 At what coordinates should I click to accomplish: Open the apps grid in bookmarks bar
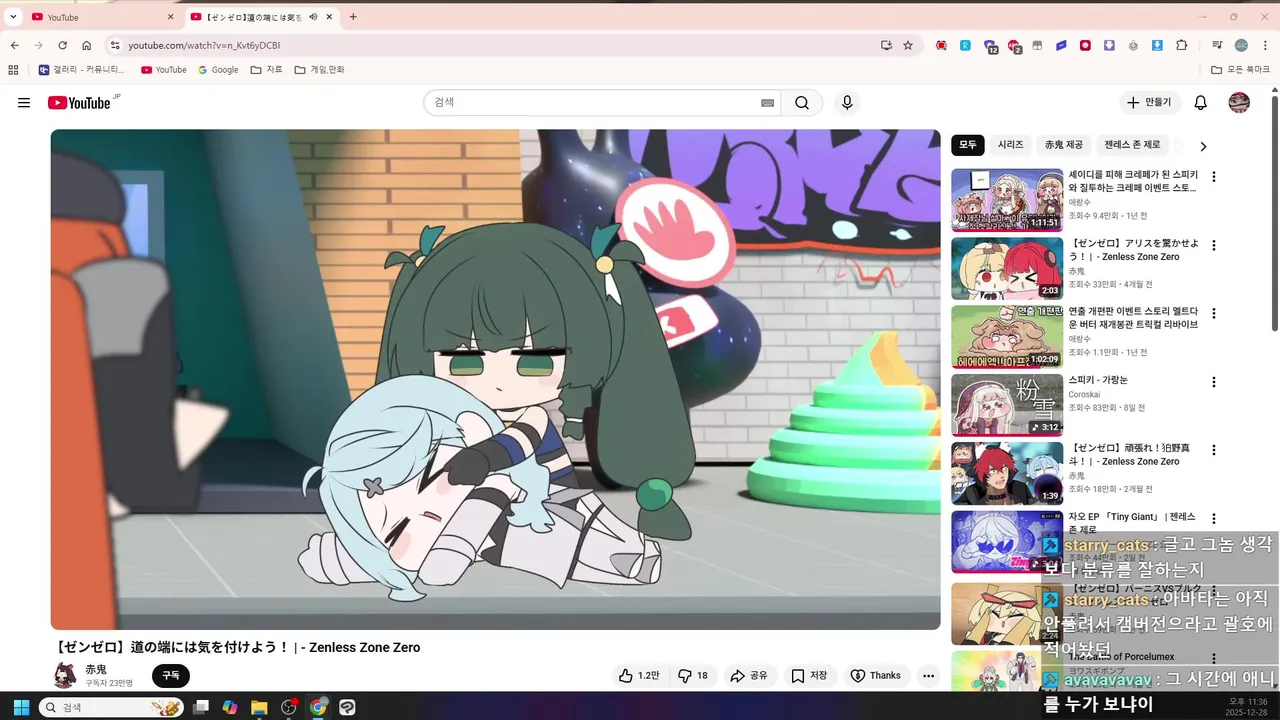click(x=13, y=70)
